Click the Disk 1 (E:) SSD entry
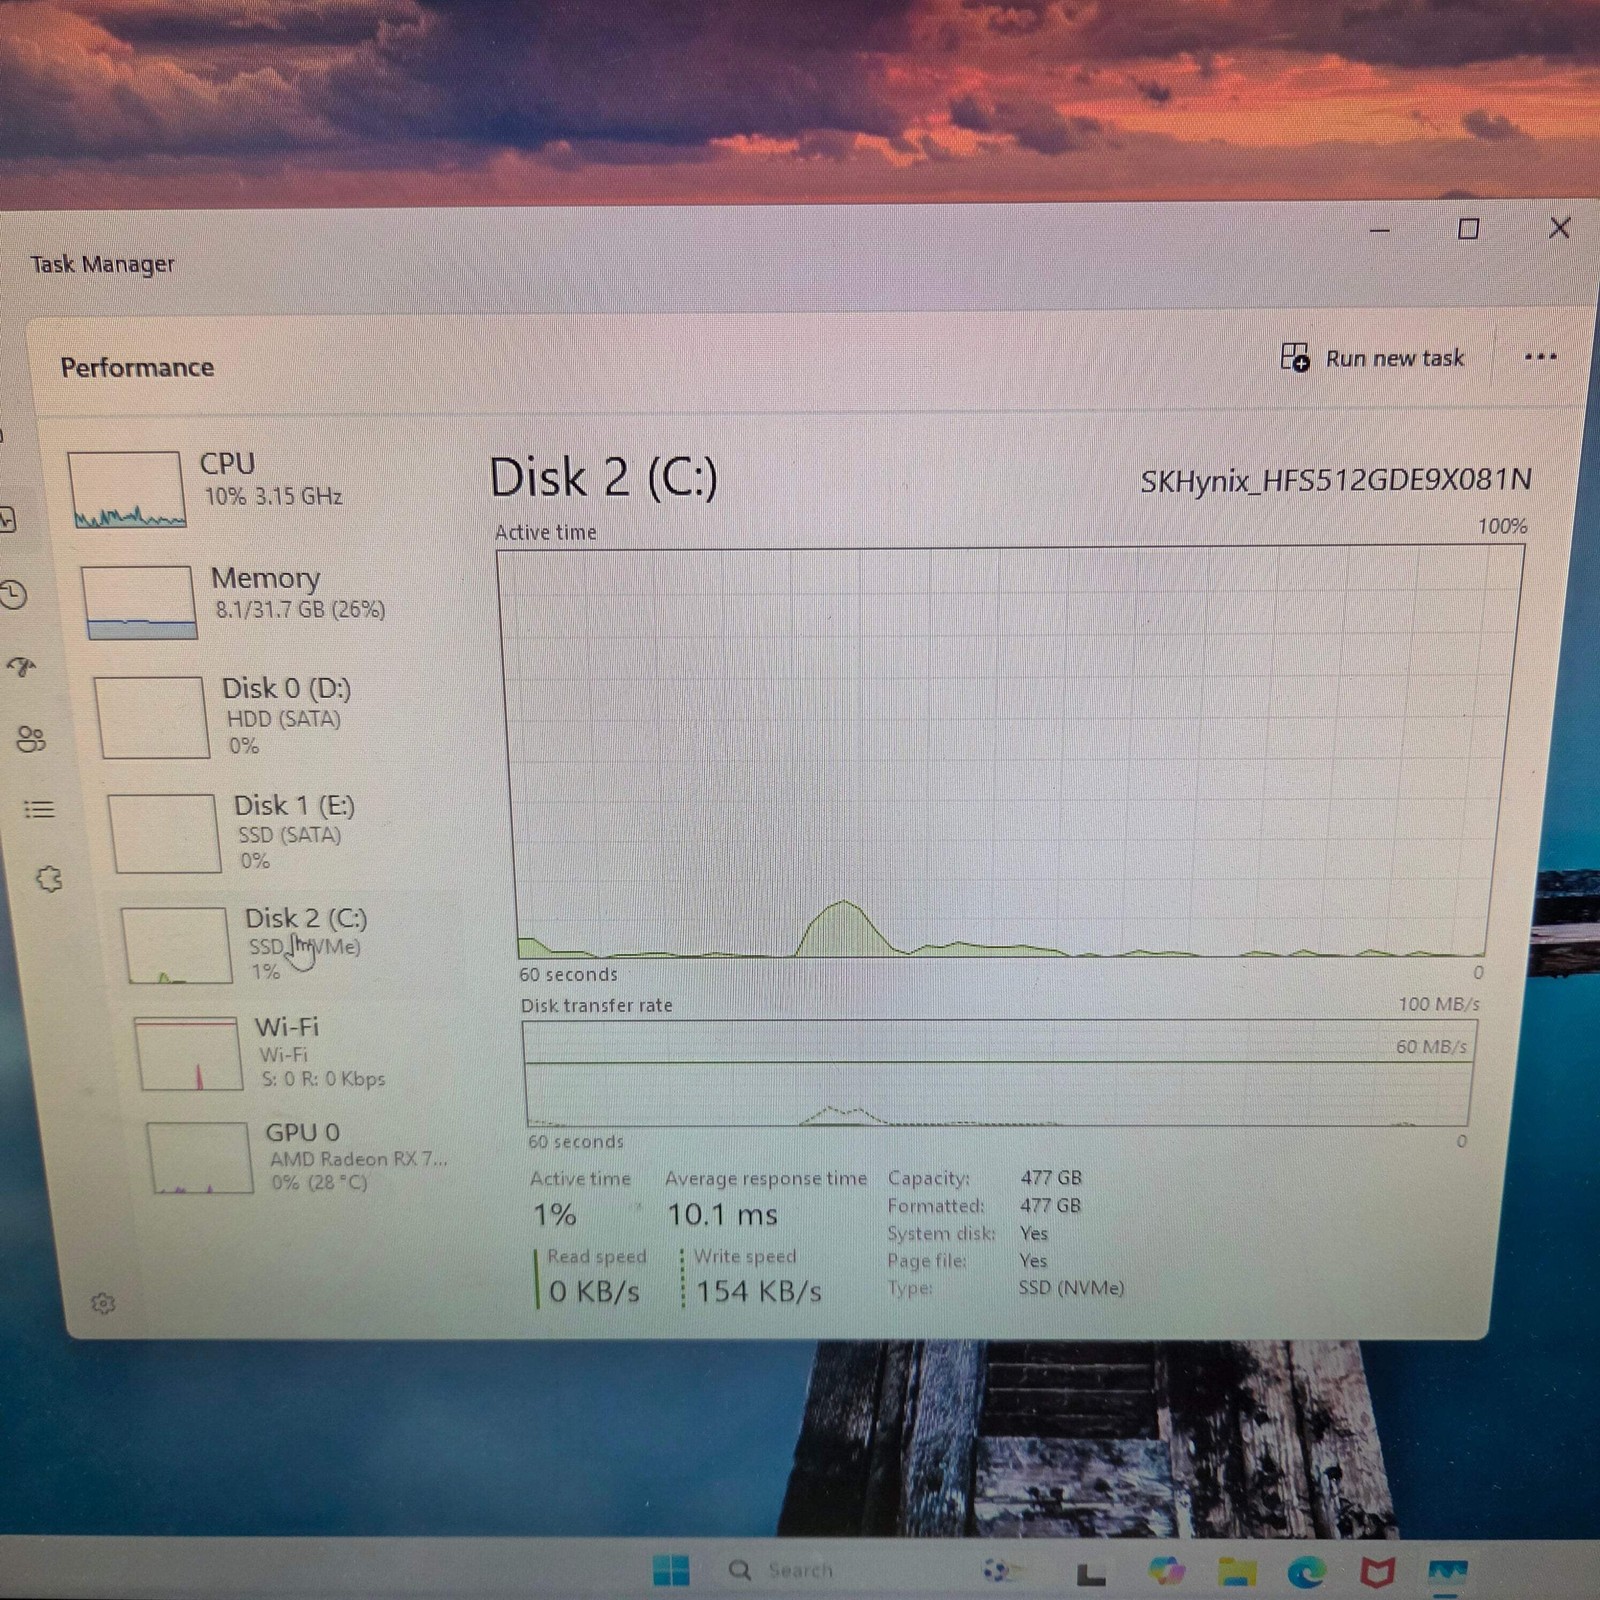Image resolution: width=1600 pixels, height=1600 pixels. (294, 832)
